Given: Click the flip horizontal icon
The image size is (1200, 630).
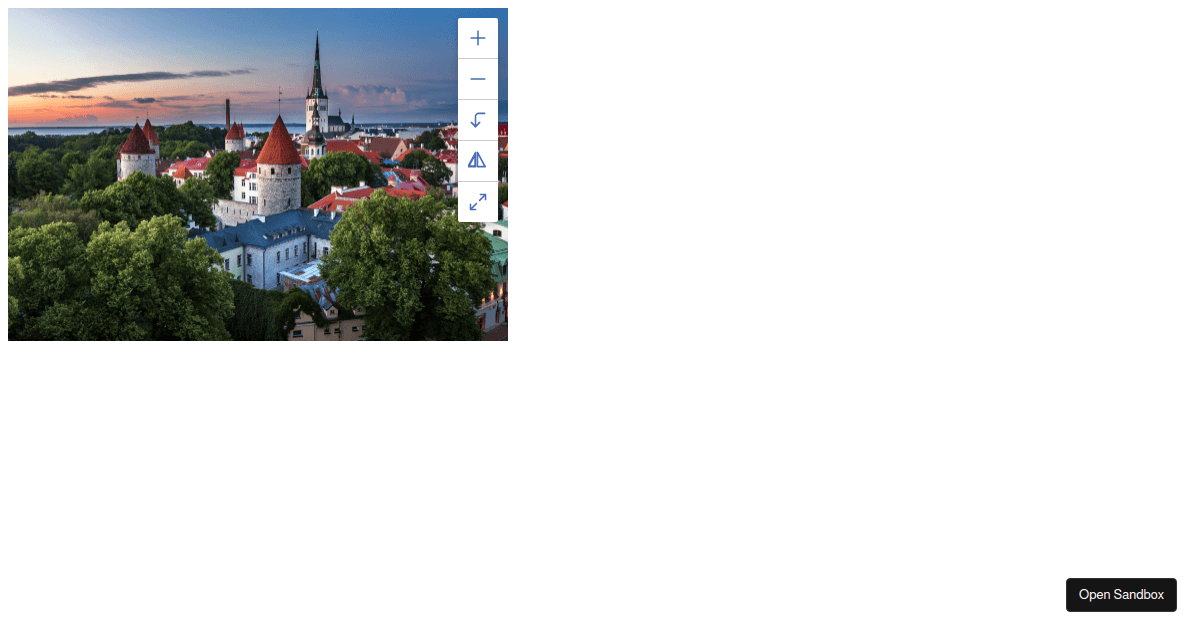Looking at the screenshot, I should pos(478,160).
